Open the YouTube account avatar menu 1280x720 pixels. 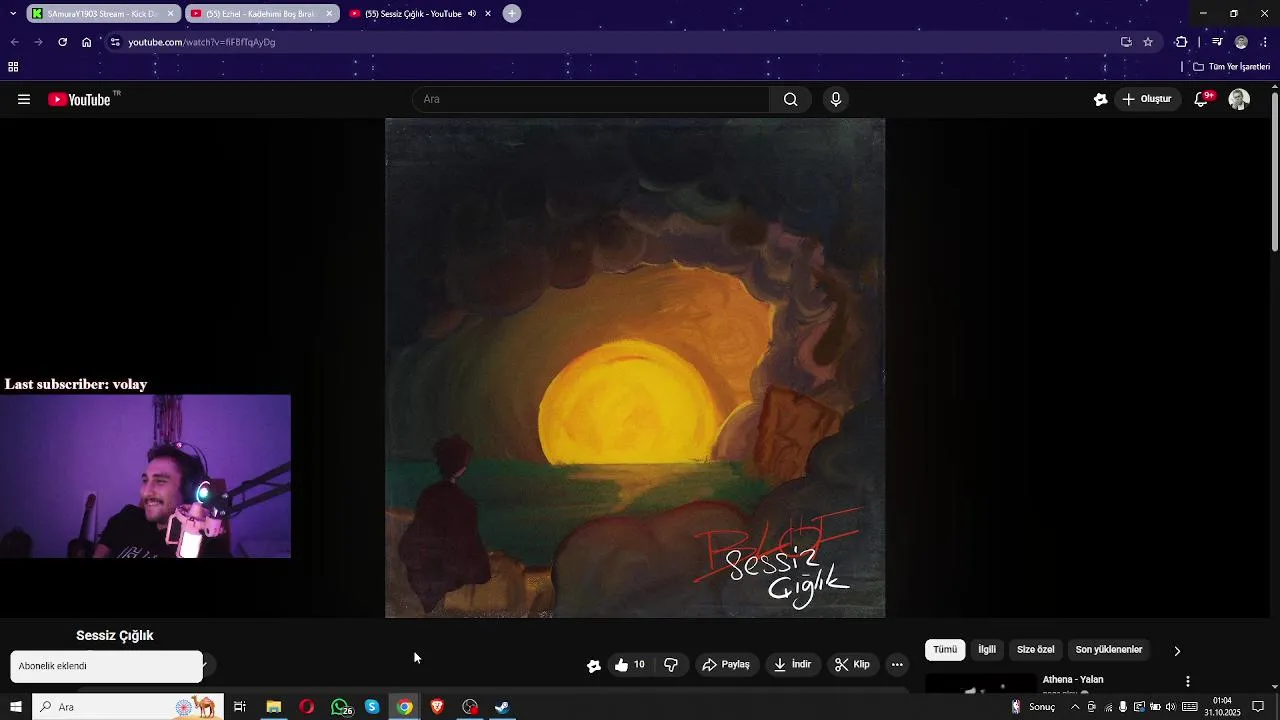pos(1239,99)
